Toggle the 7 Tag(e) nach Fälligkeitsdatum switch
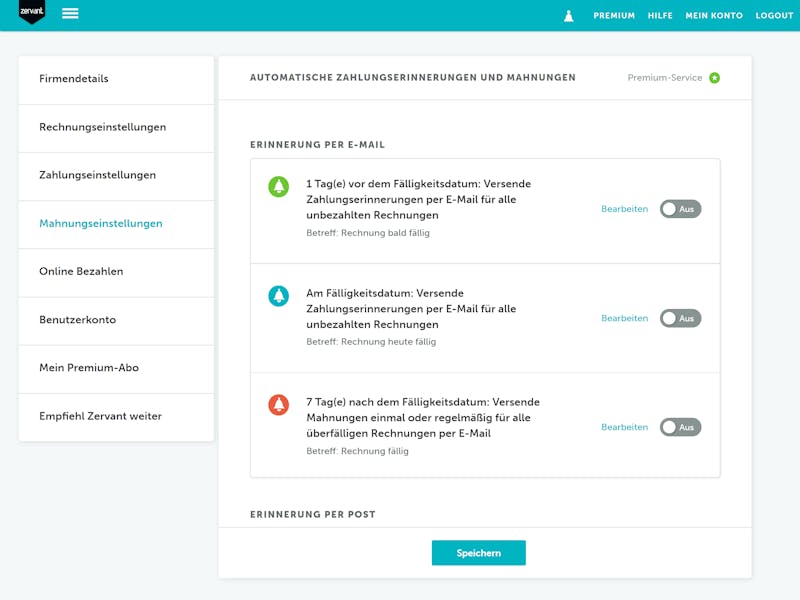 pyautogui.click(x=680, y=428)
